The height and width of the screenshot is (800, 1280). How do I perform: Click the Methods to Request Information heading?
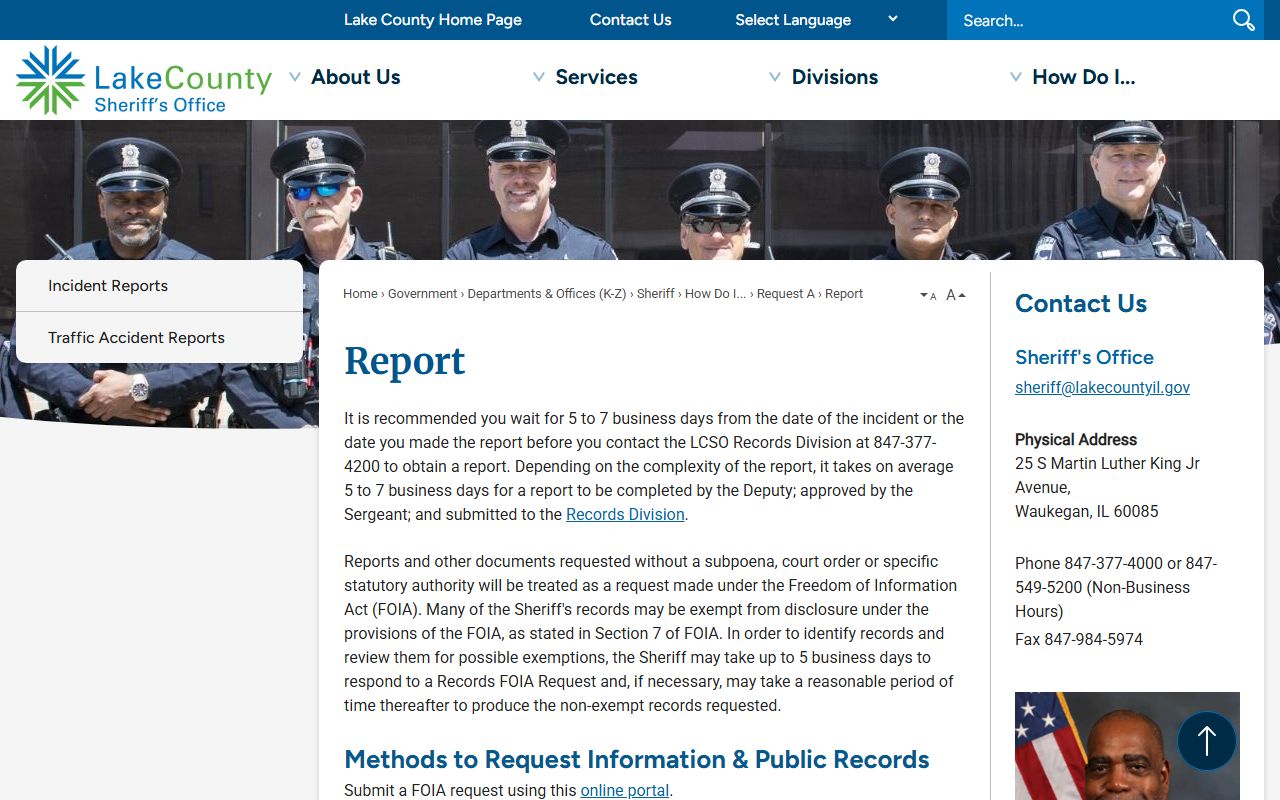point(637,760)
